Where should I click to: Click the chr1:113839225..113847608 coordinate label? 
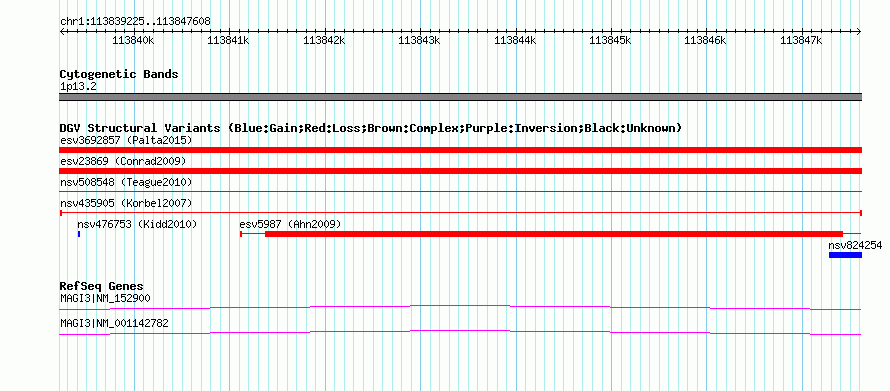coord(135,22)
